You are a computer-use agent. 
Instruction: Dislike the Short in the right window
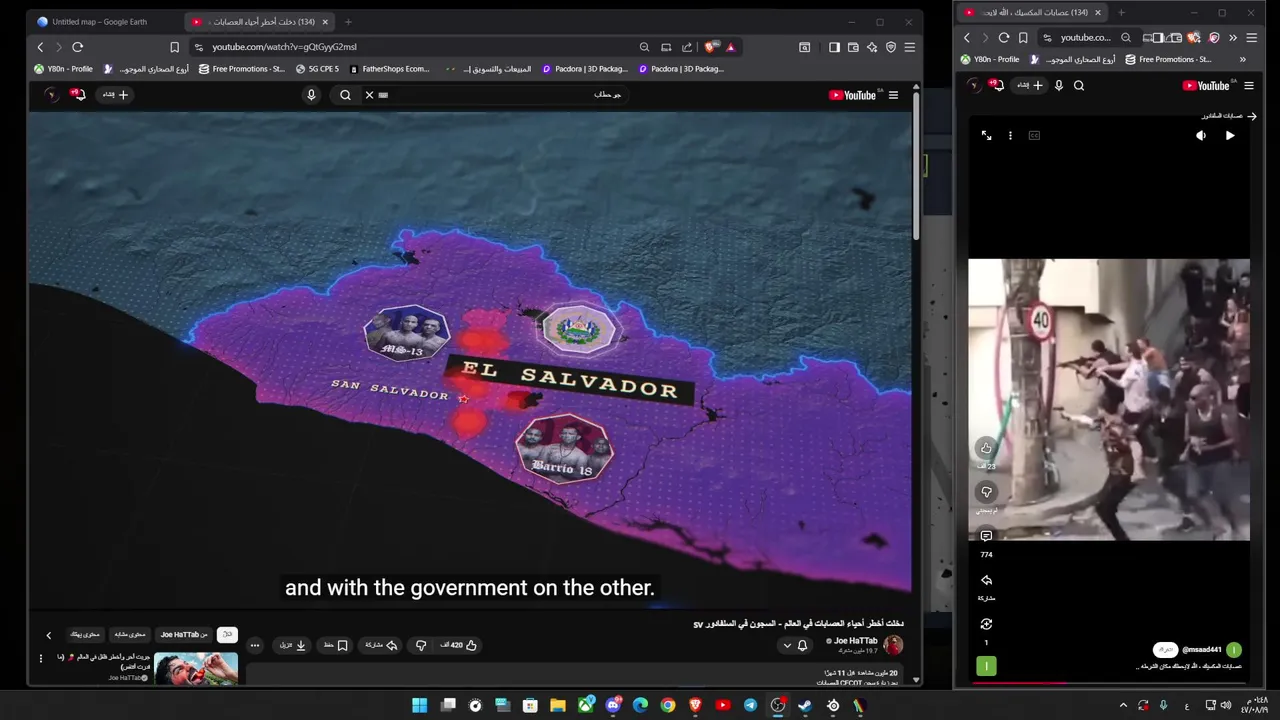986,492
